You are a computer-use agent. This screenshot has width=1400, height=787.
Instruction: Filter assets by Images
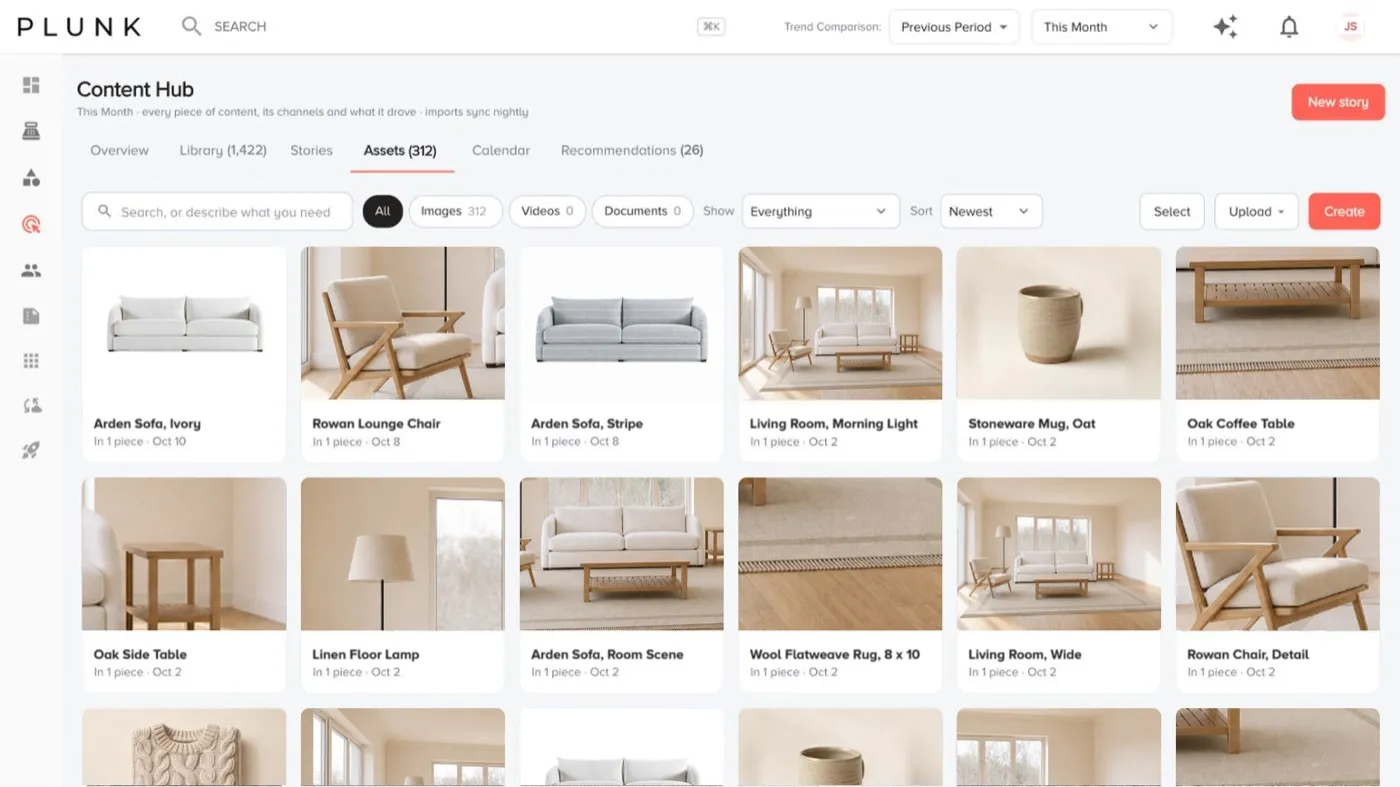click(x=455, y=211)
